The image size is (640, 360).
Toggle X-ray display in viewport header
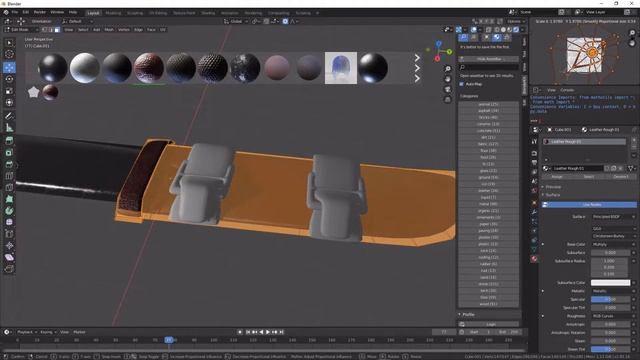[x=488, y=29]
